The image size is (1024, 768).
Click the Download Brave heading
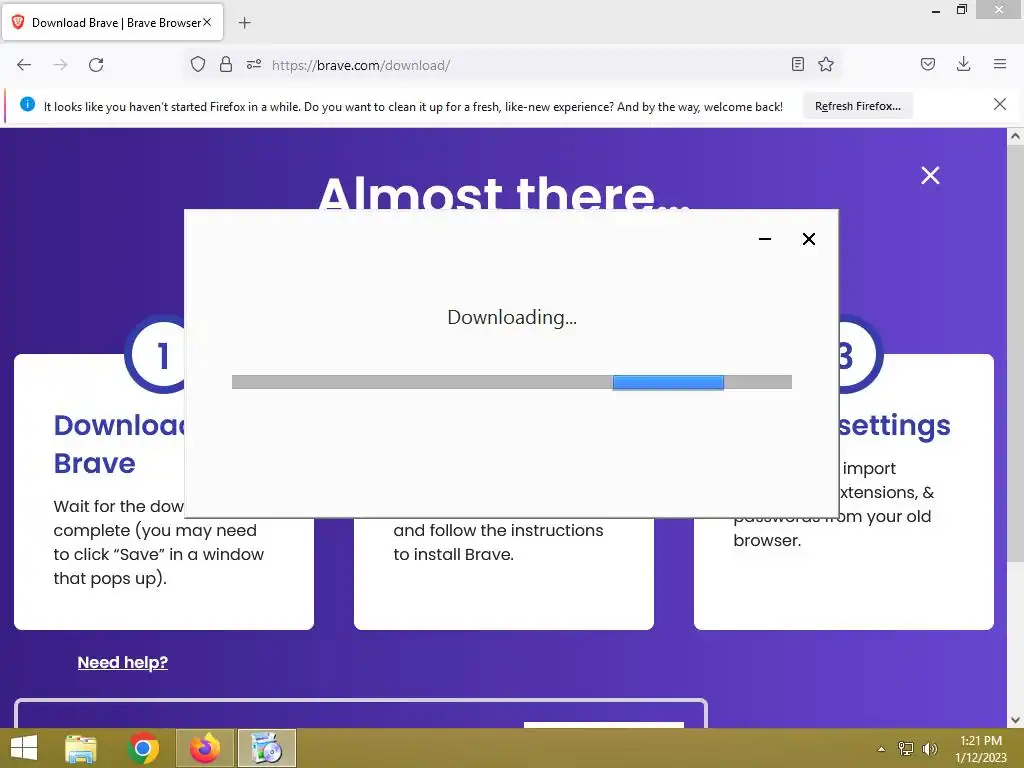pyautogui.click(x=119, y=444)
